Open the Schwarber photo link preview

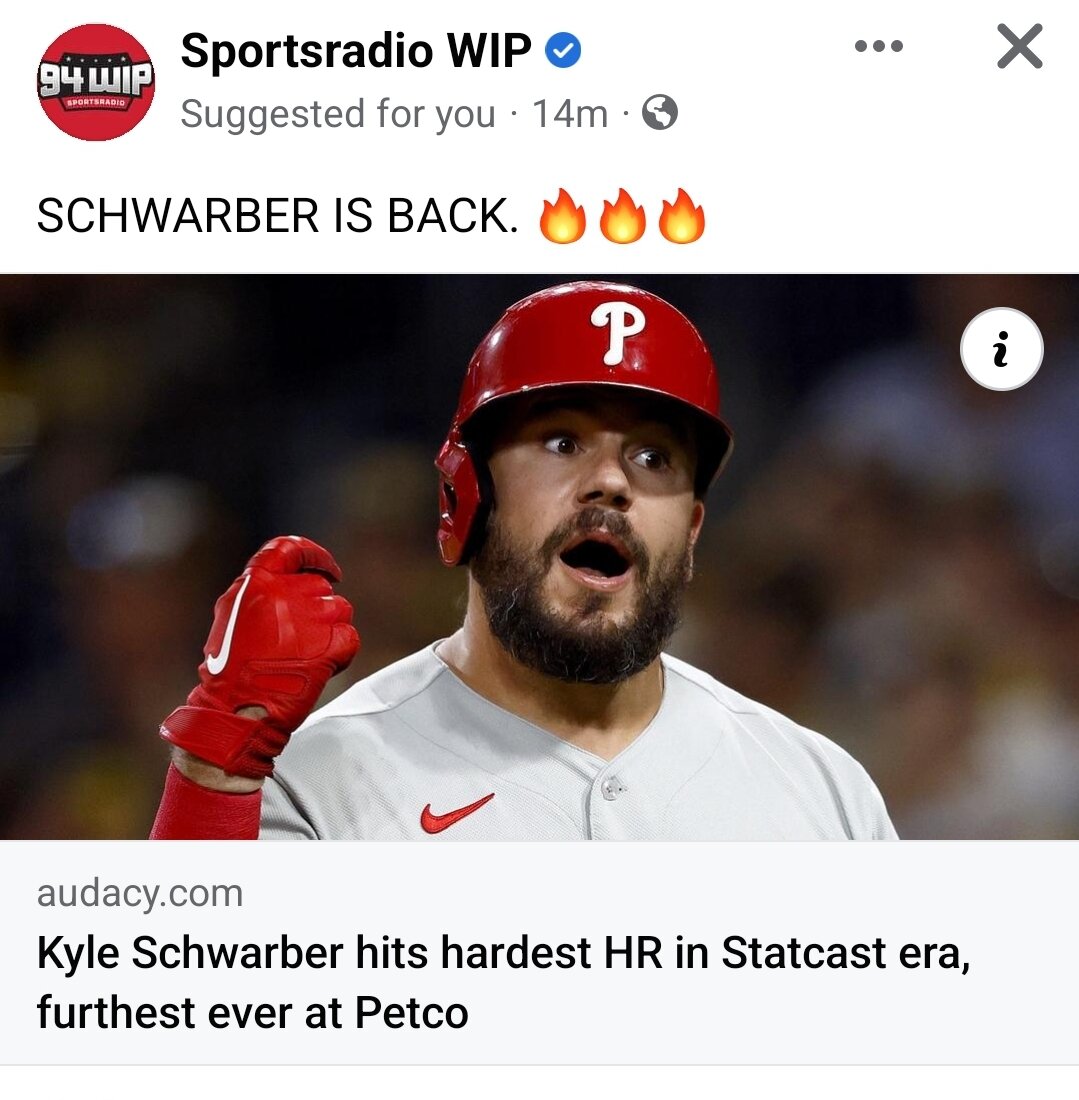click(x=540, y=557)
